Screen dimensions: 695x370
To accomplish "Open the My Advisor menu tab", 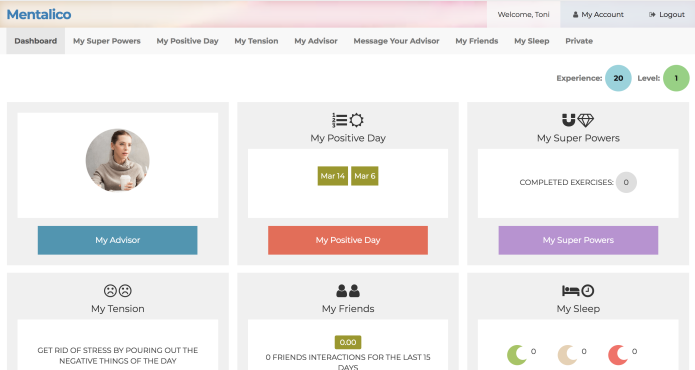I will 316,41.
